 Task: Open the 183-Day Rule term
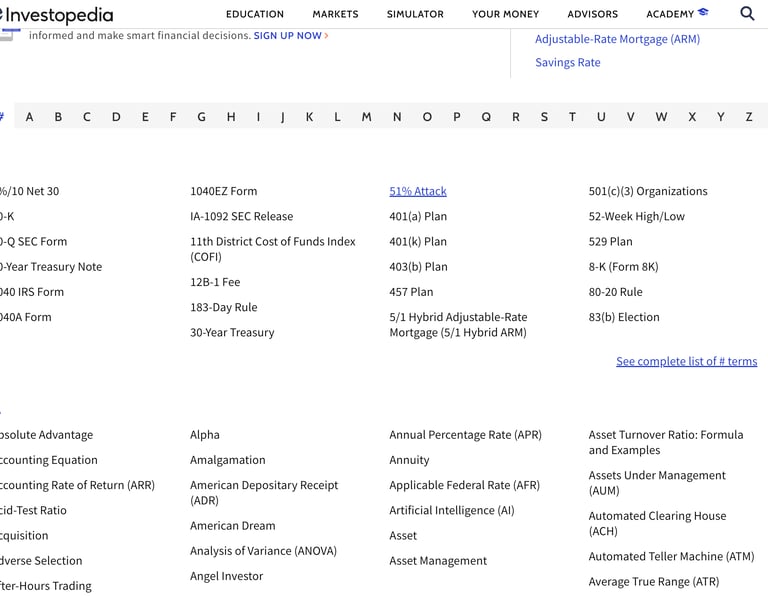coord(223,308)
